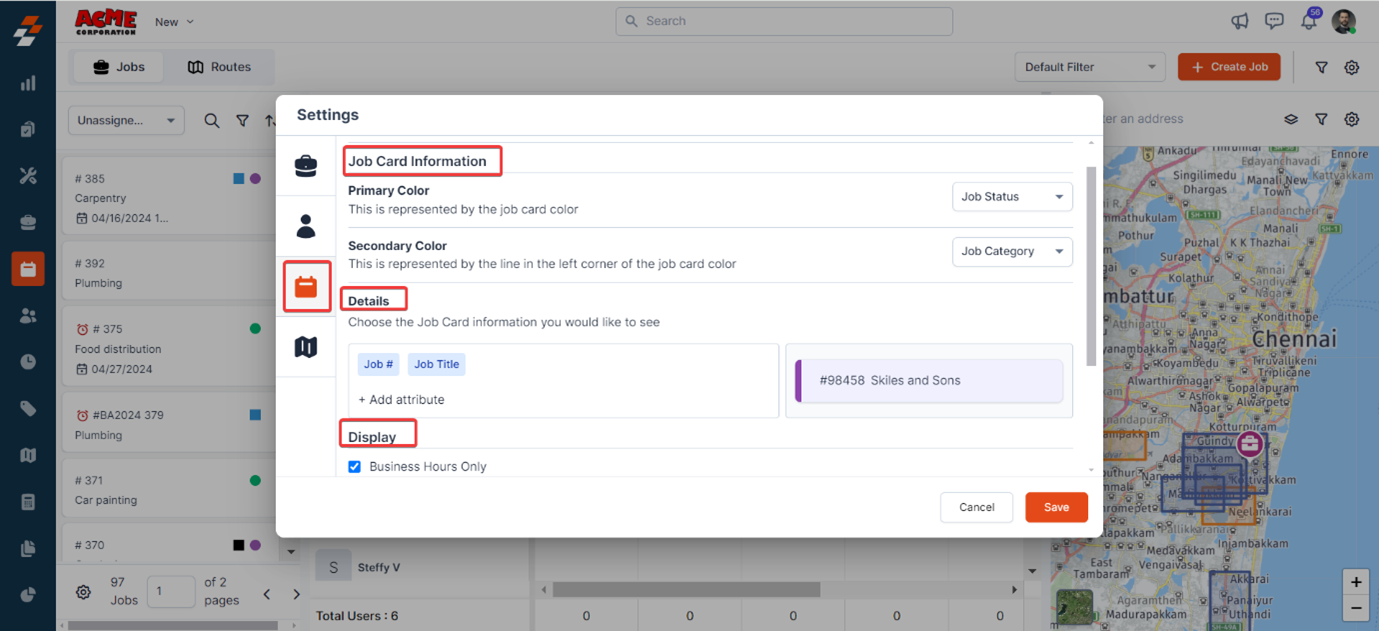Open the users group icon in left navigation
Image resolution: width=1379 pixels, height=631 pixels.
[28, 315]
